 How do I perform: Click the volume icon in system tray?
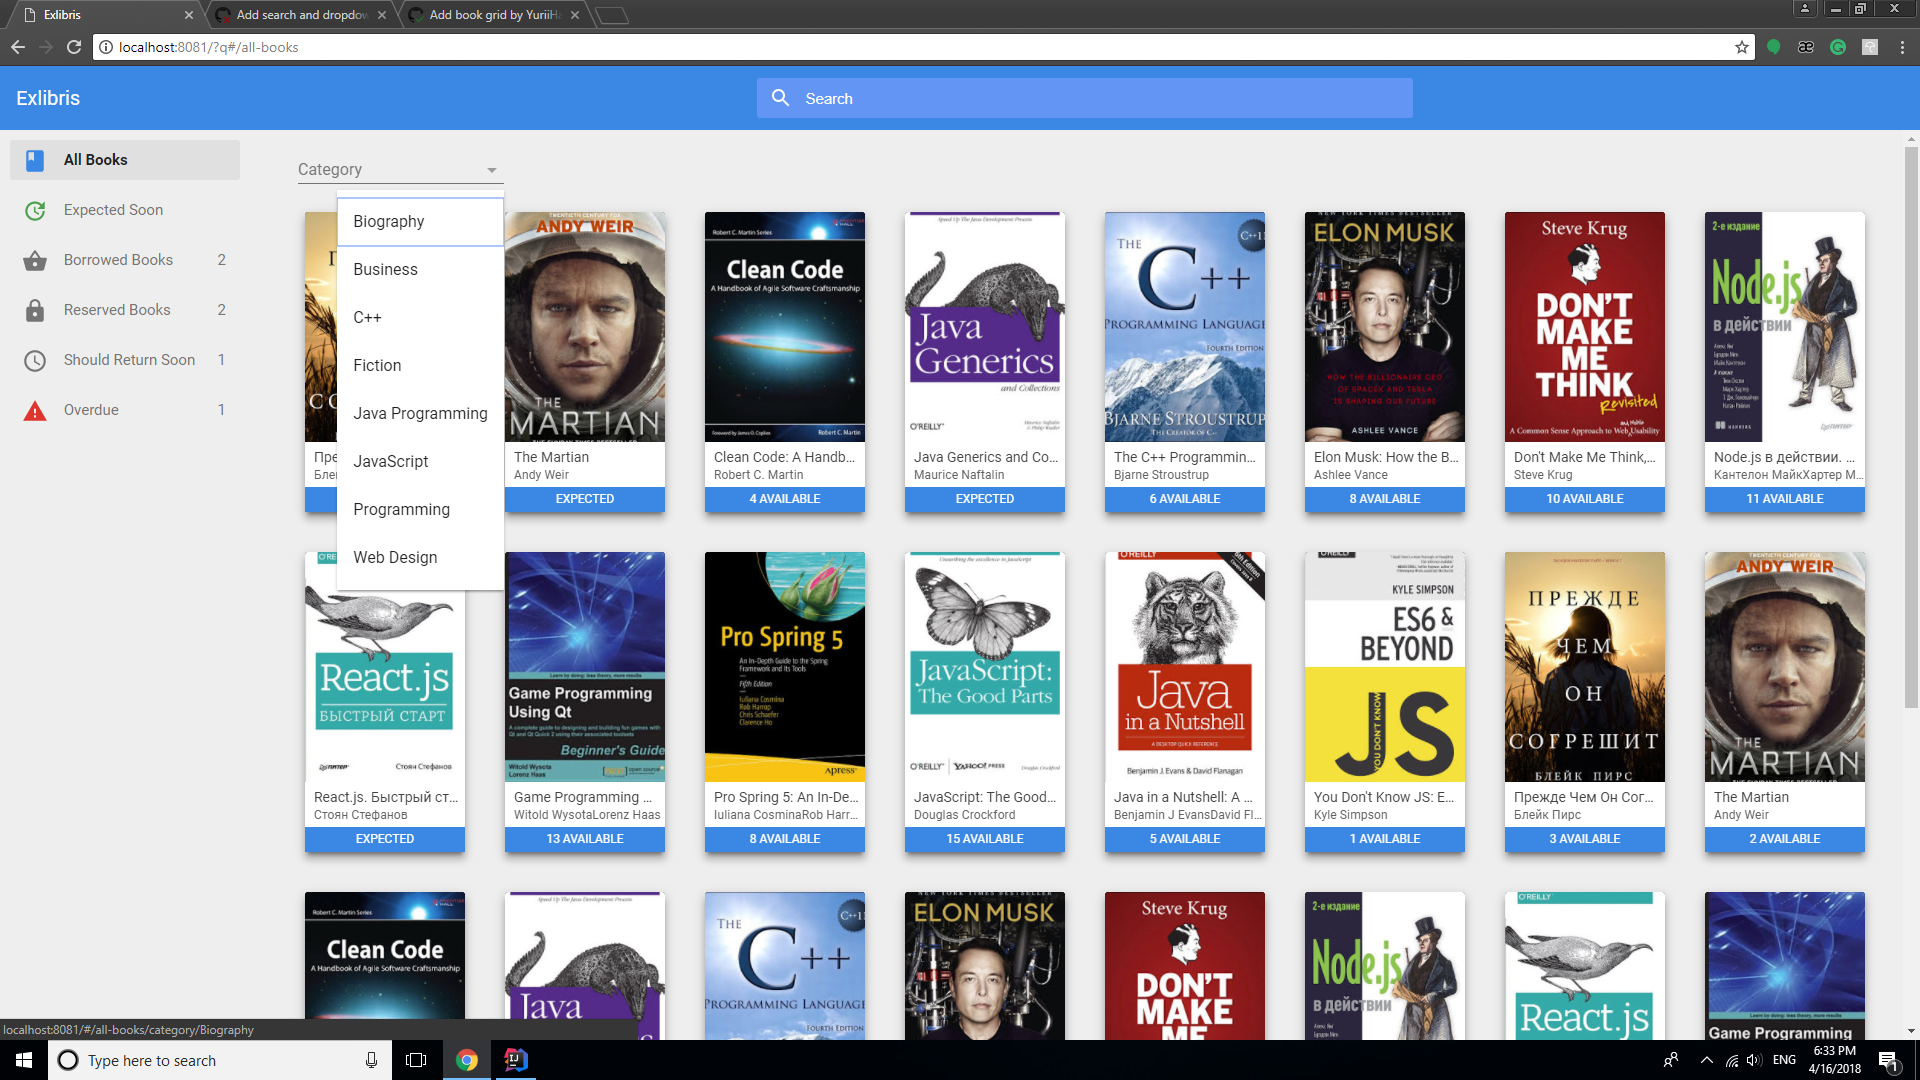[x=1754, y=1060]
